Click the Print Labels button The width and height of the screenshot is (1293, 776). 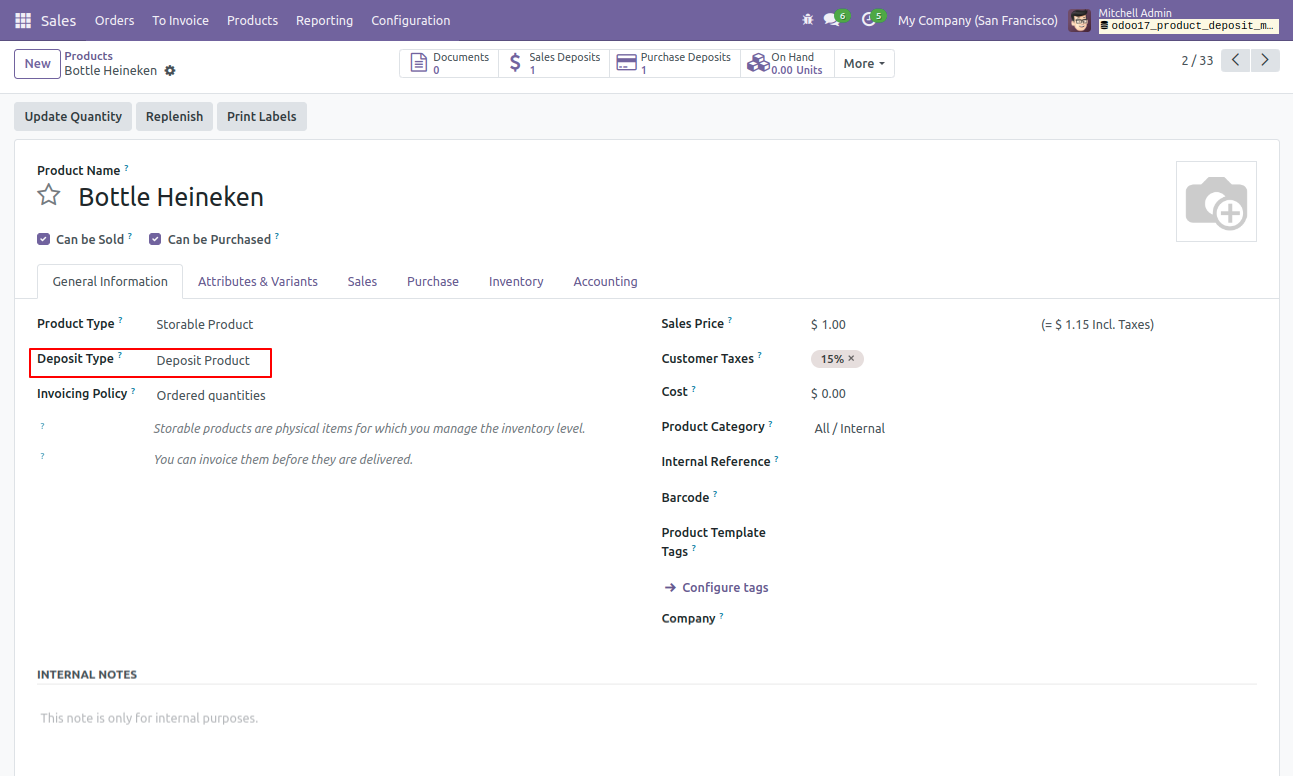click(262, 116)
